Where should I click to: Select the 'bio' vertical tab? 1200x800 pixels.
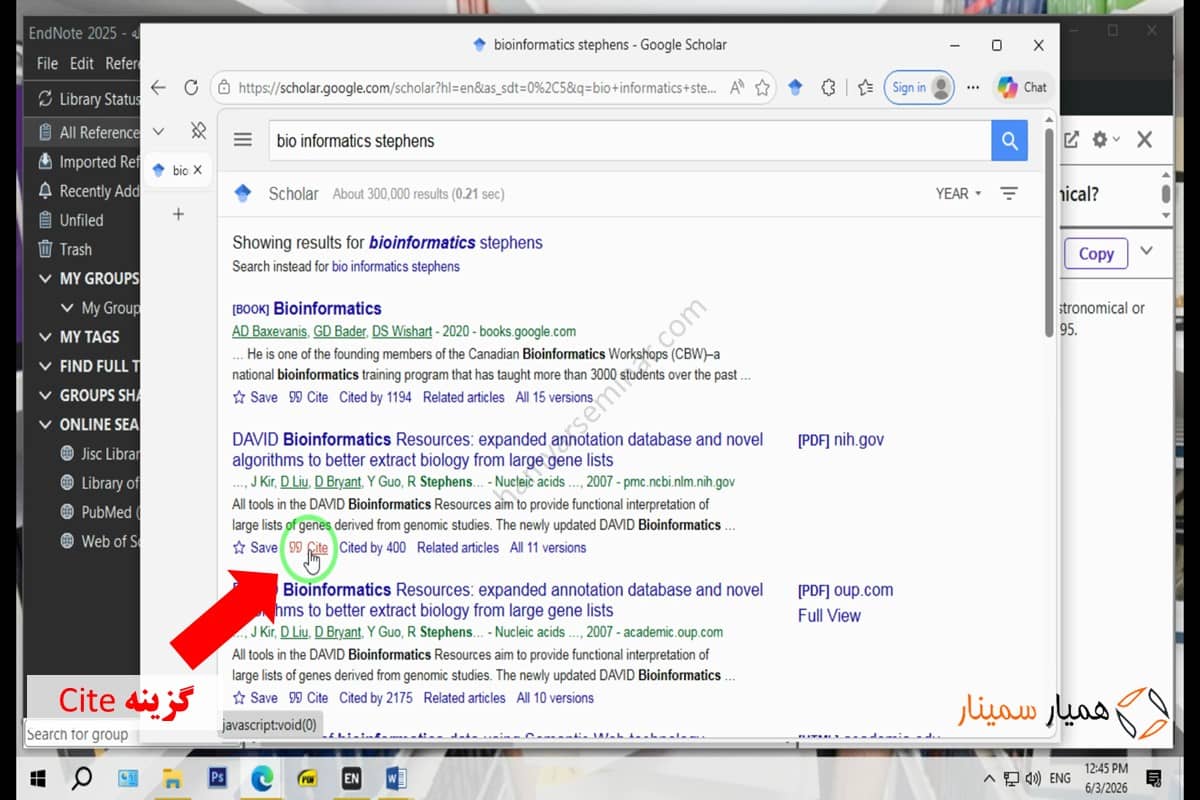tap(177, 170)
